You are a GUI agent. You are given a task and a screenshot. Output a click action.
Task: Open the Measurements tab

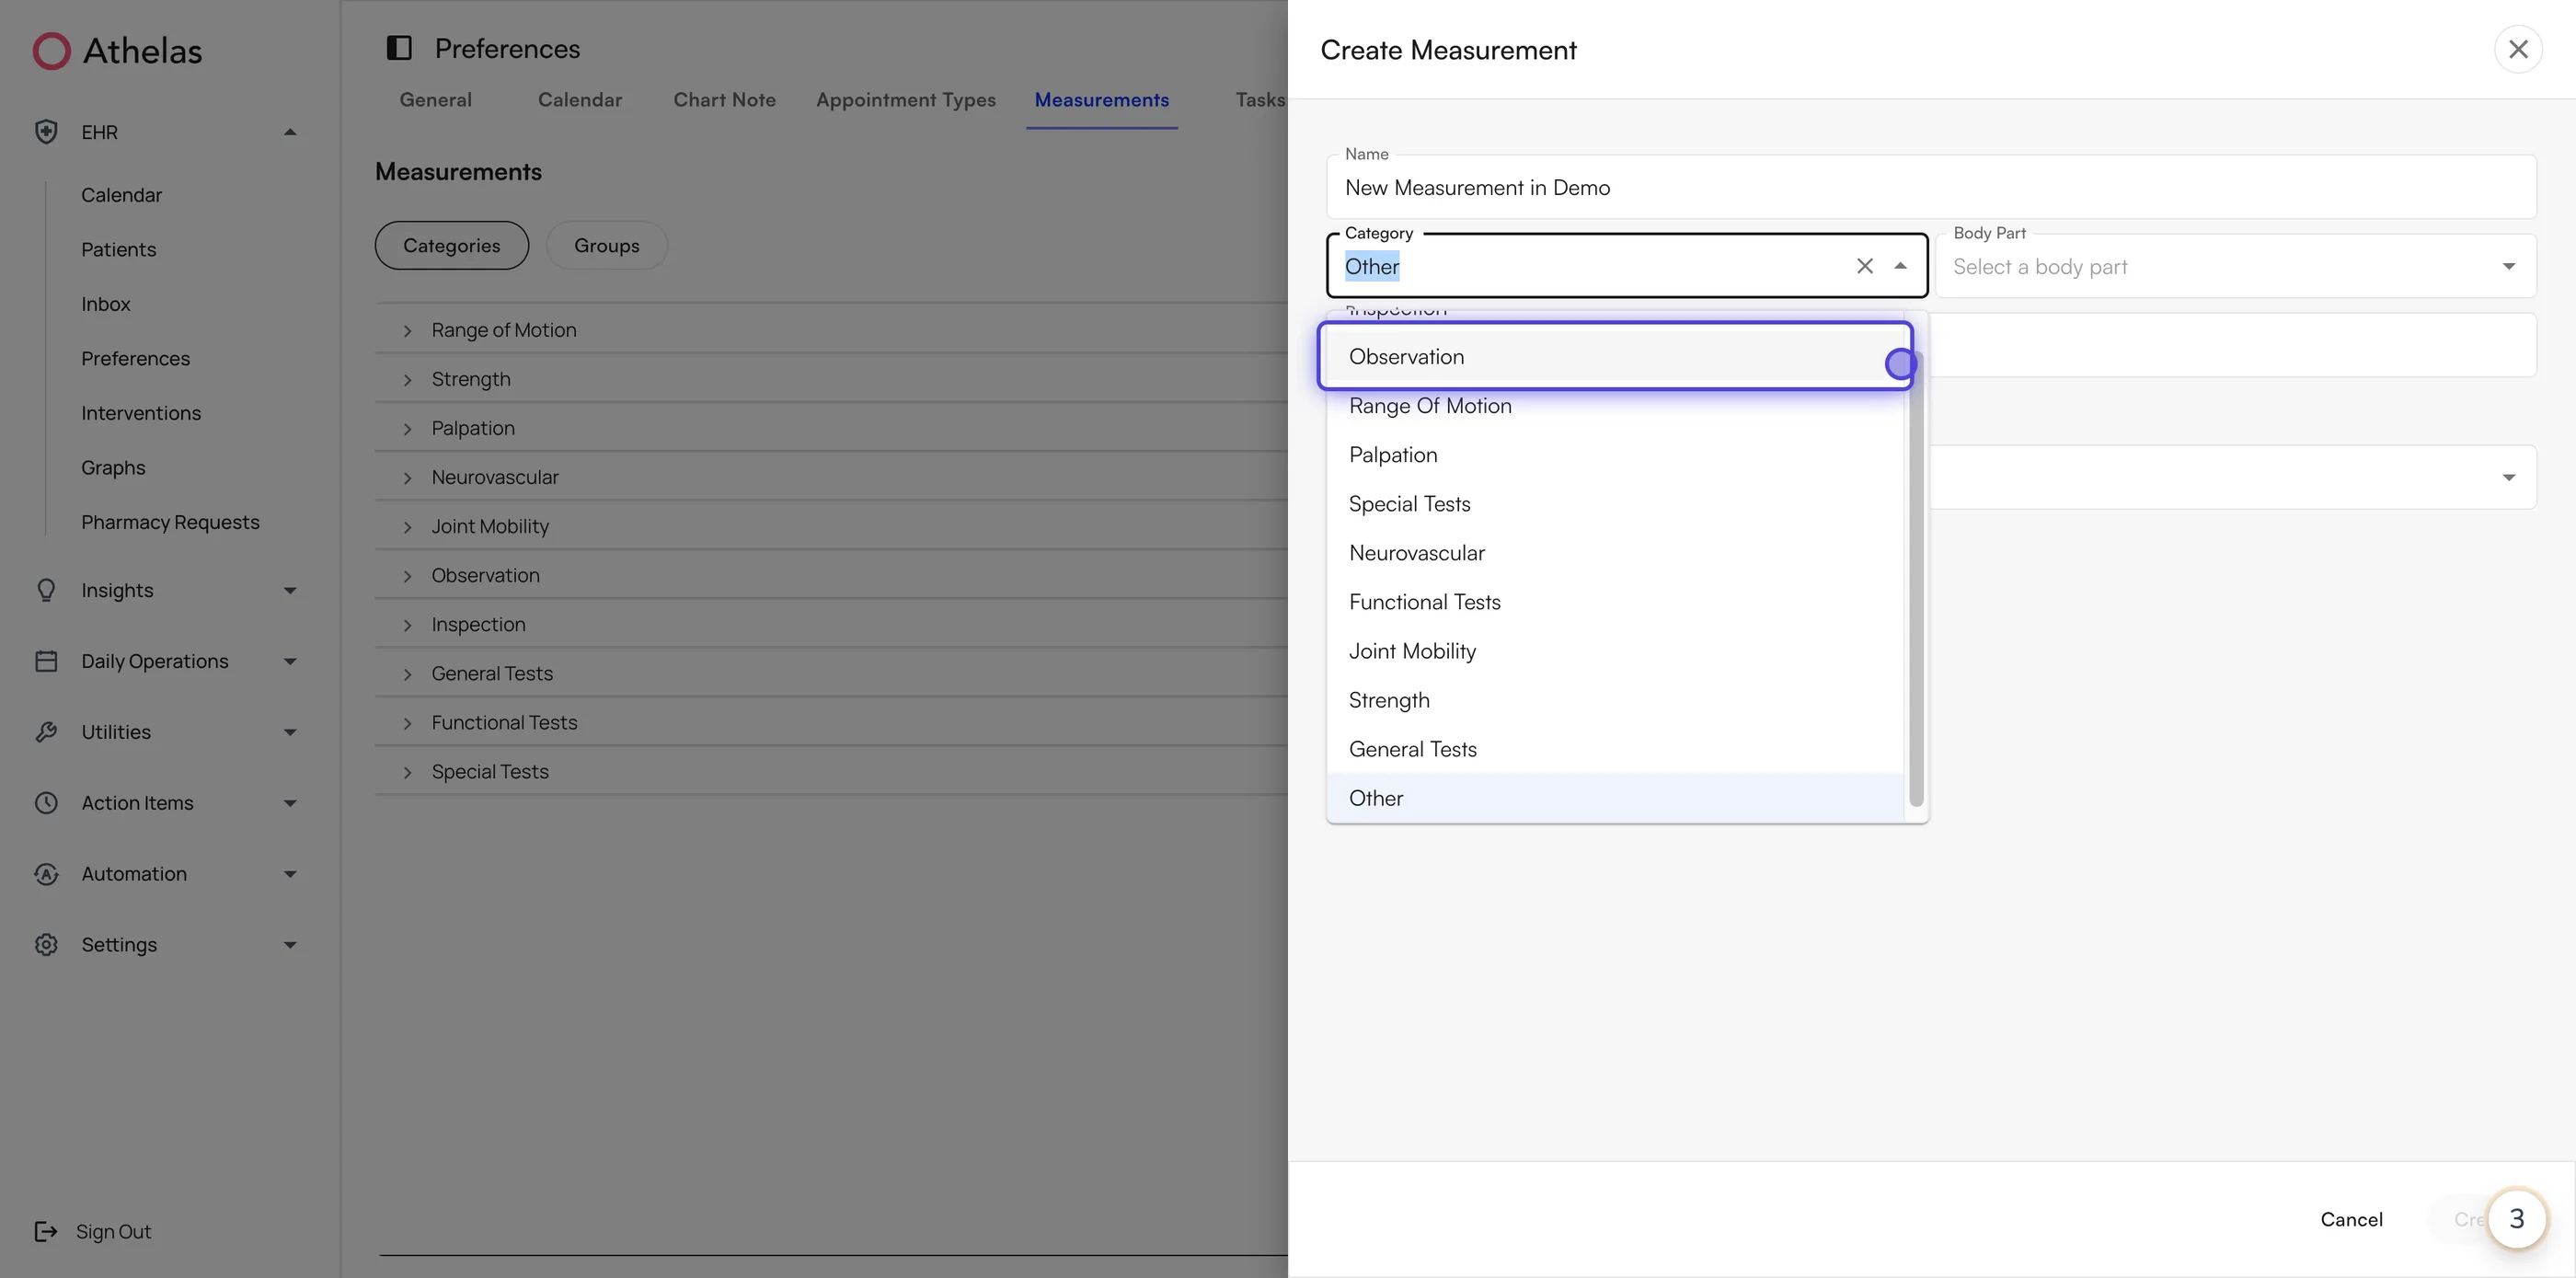[1101, 99]
